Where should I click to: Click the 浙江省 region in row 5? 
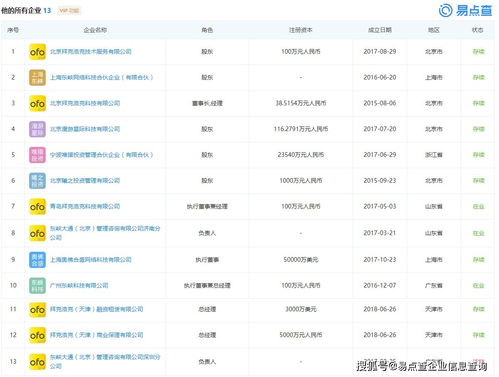coord(434,155)
